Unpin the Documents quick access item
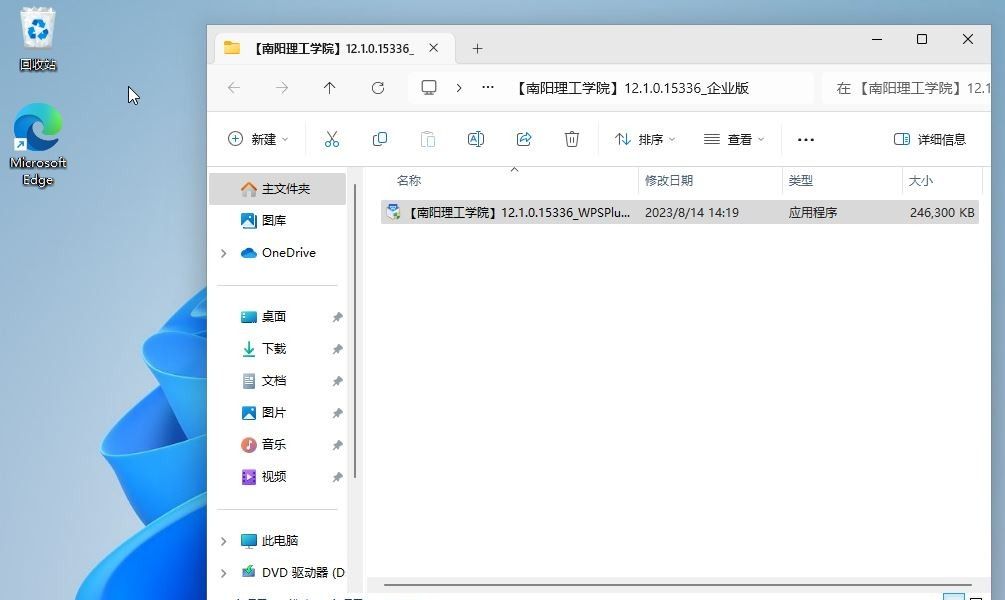The image size is (1005, 600). pyautogui.click(x=337, y=381)
